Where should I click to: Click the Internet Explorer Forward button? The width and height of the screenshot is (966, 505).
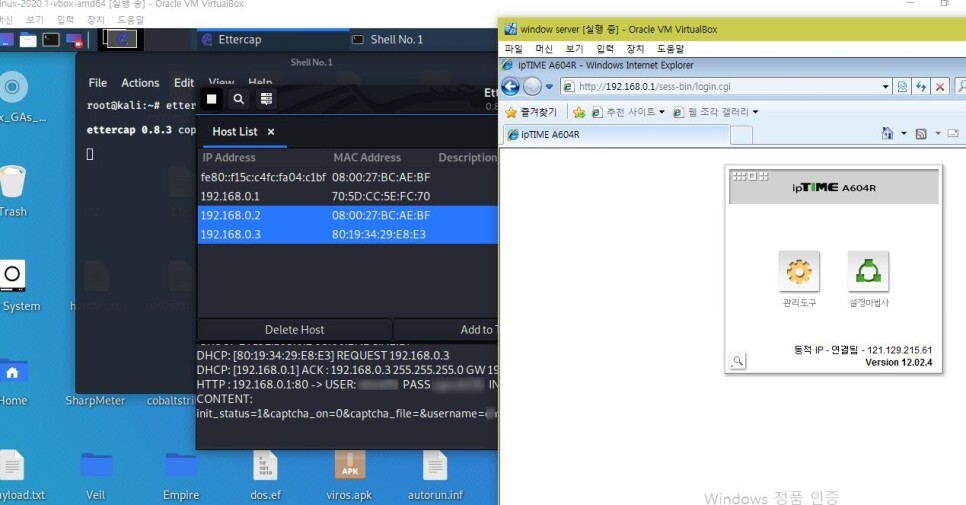532,87
